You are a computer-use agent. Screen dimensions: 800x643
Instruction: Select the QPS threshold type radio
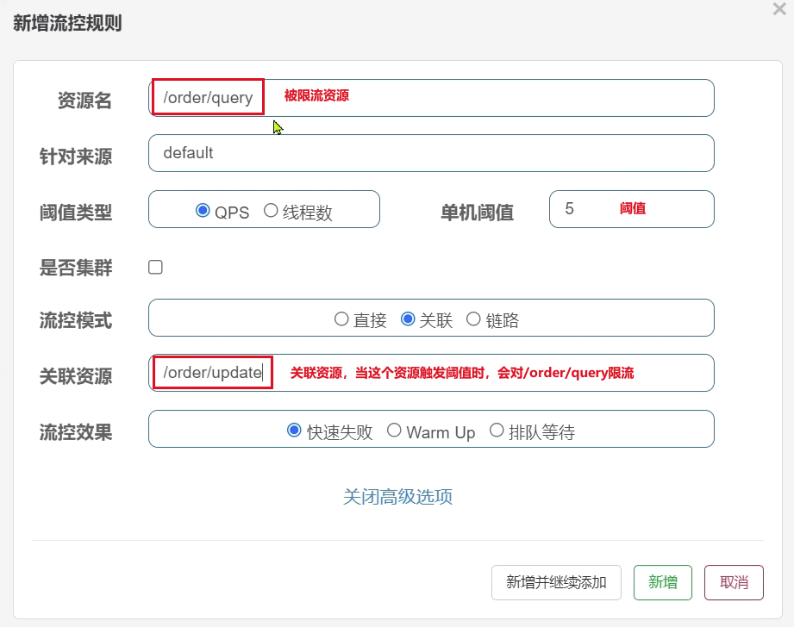(x=203, y=211)
